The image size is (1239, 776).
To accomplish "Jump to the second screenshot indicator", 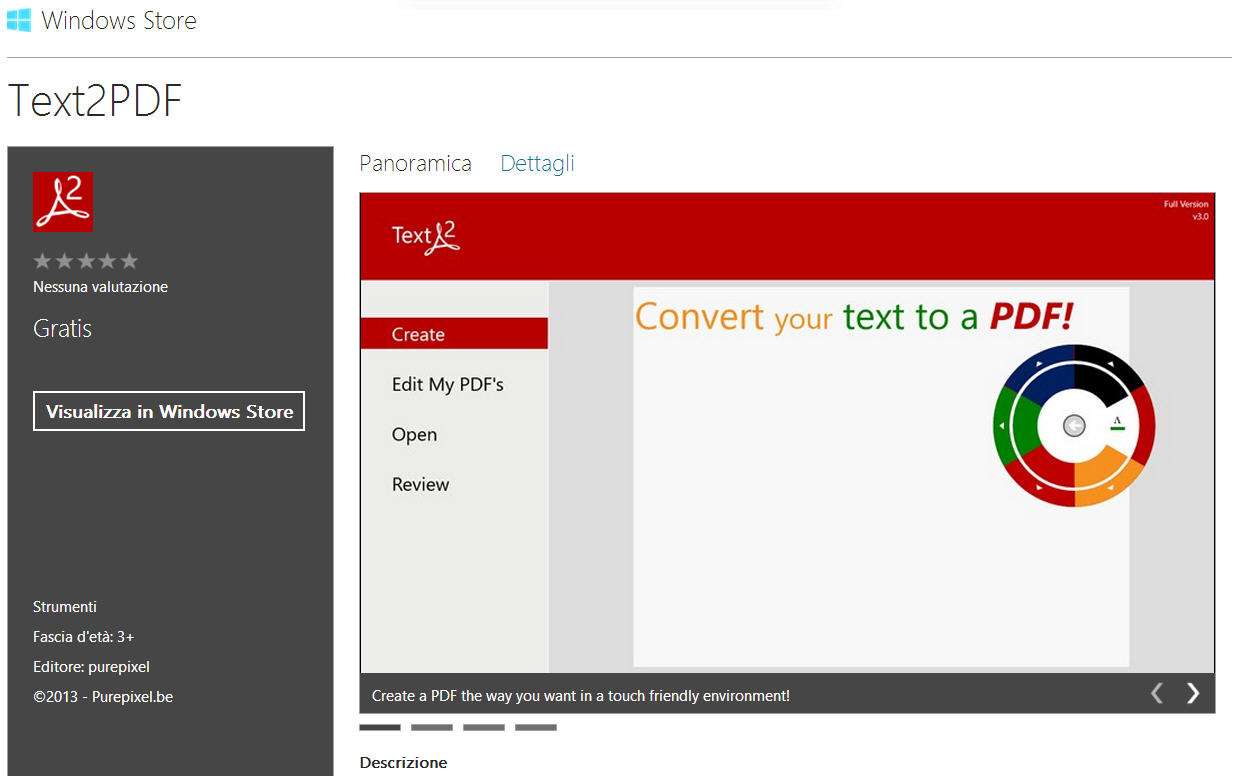I will 432,728.
